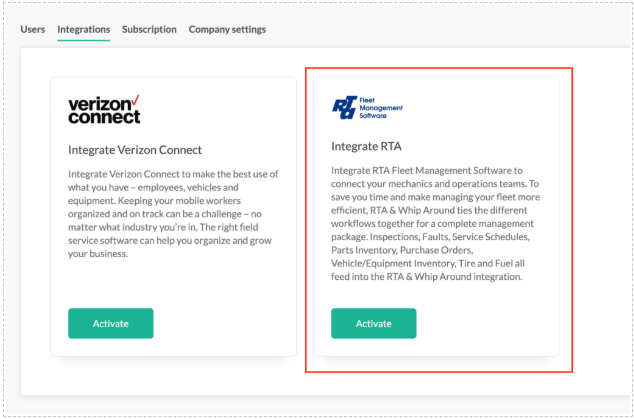634x419 pixels.
Task: Click 'Inspections, Faults, Service Schedules' line in the RTA text
Action: [x=430, y=237]
